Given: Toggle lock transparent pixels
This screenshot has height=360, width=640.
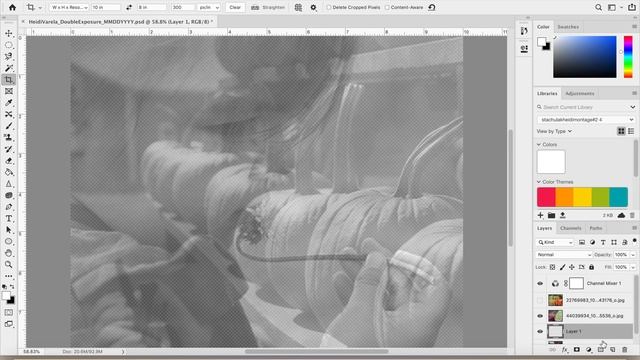Looking at the screenshot, I should [552, 267].
